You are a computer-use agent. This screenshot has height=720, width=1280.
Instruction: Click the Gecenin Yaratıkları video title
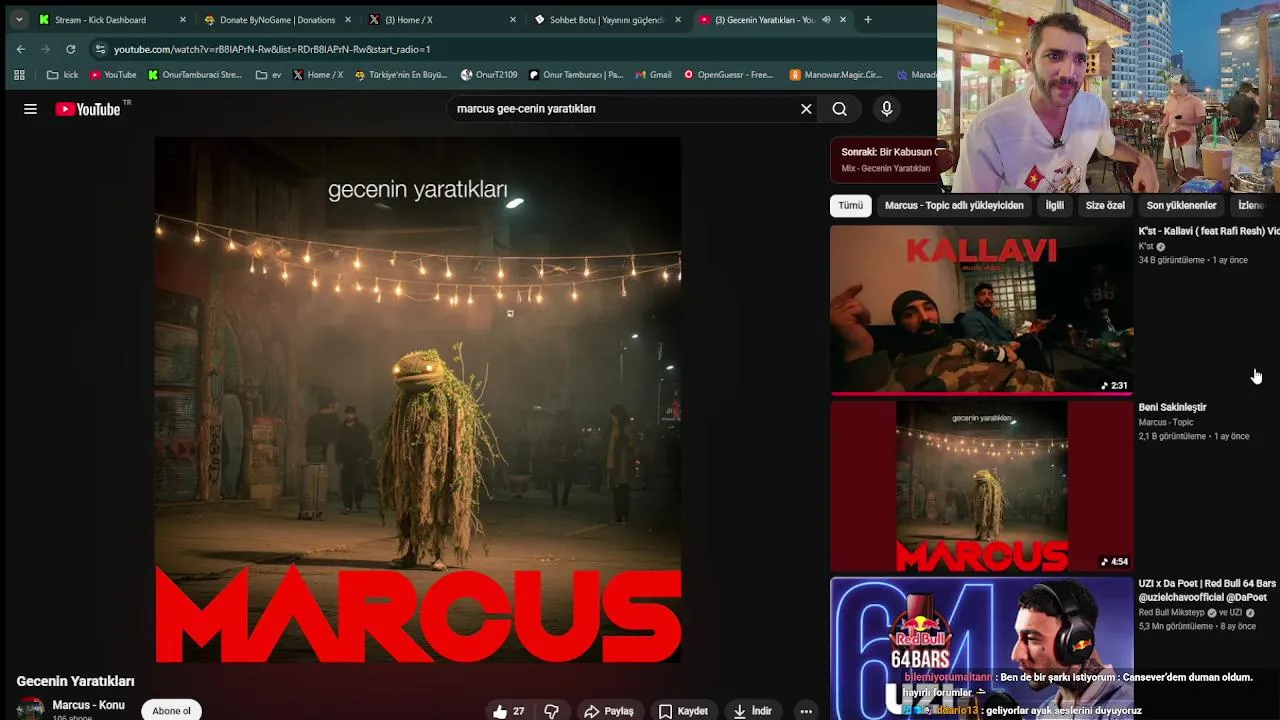click(75, 681)
